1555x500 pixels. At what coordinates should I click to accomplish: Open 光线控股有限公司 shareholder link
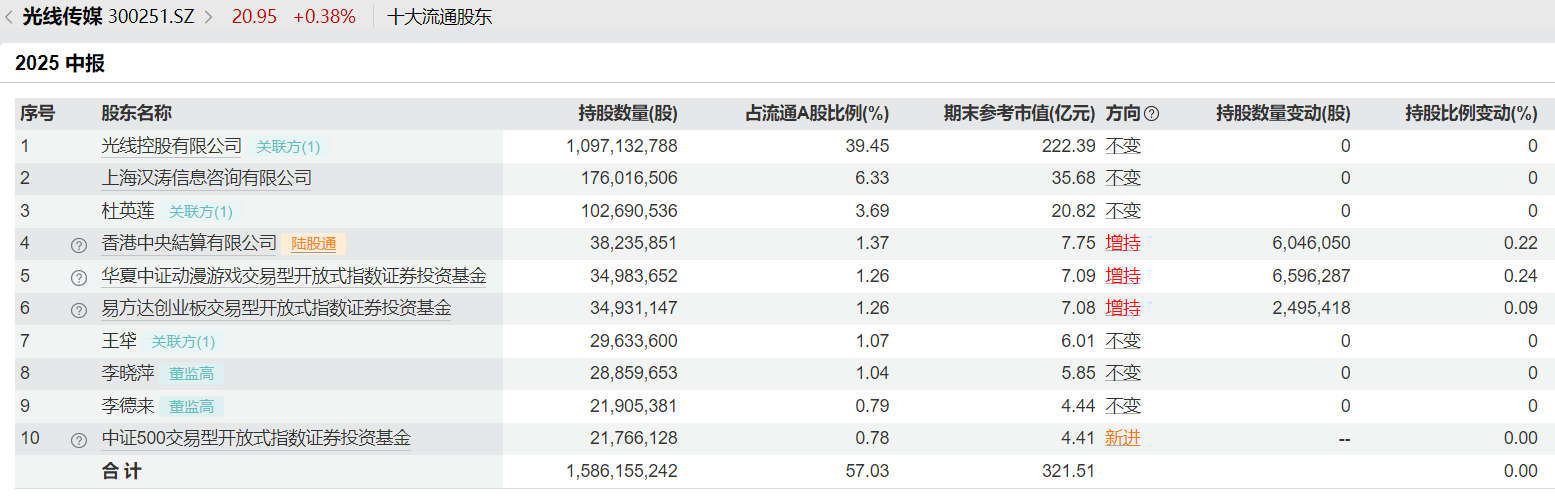171,146
